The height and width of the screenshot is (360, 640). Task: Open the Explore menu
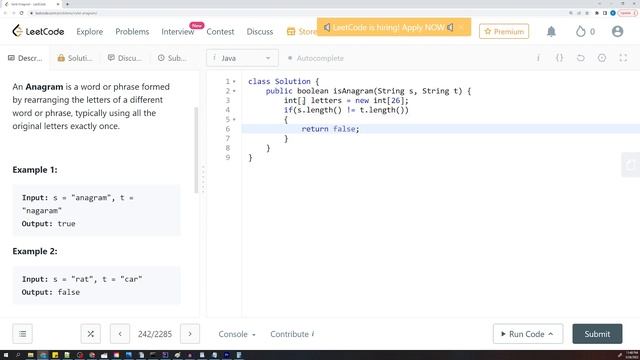click(89, 31)
